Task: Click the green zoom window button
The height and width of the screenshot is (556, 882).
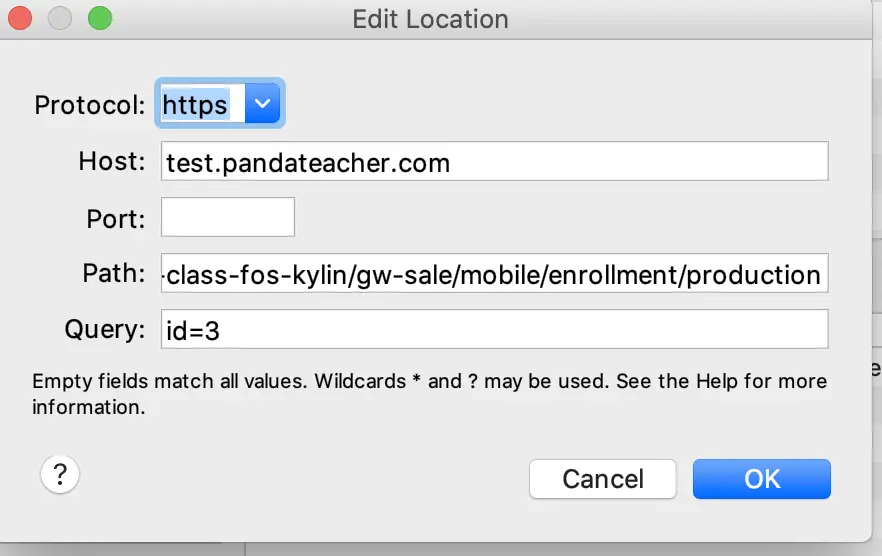Action: click(100, 18)
